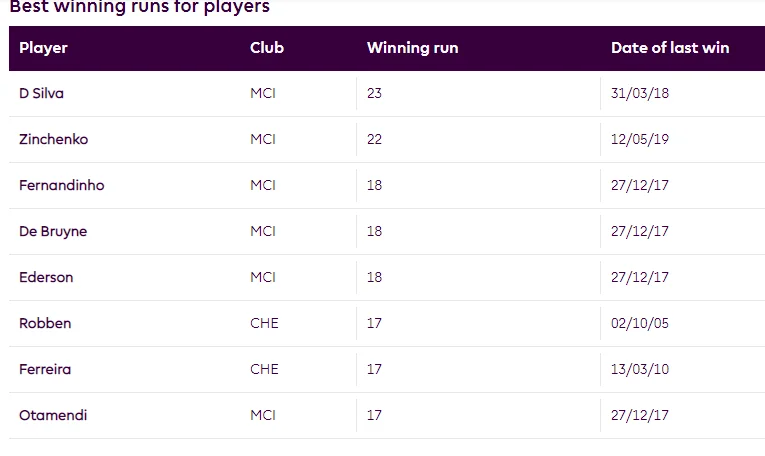Image resolution: width=765 pixels, height=456 pixels.
Task: Click MCI club in D Silva's row
Action: (x=263, y=94)
